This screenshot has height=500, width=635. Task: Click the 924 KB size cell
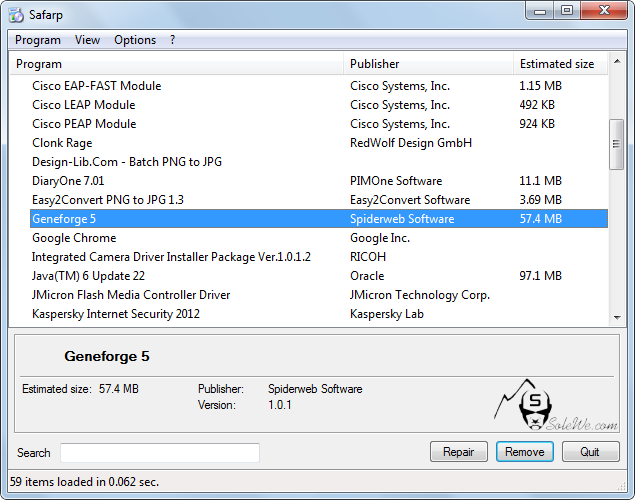pyautogui.click(x=537, y=124)
